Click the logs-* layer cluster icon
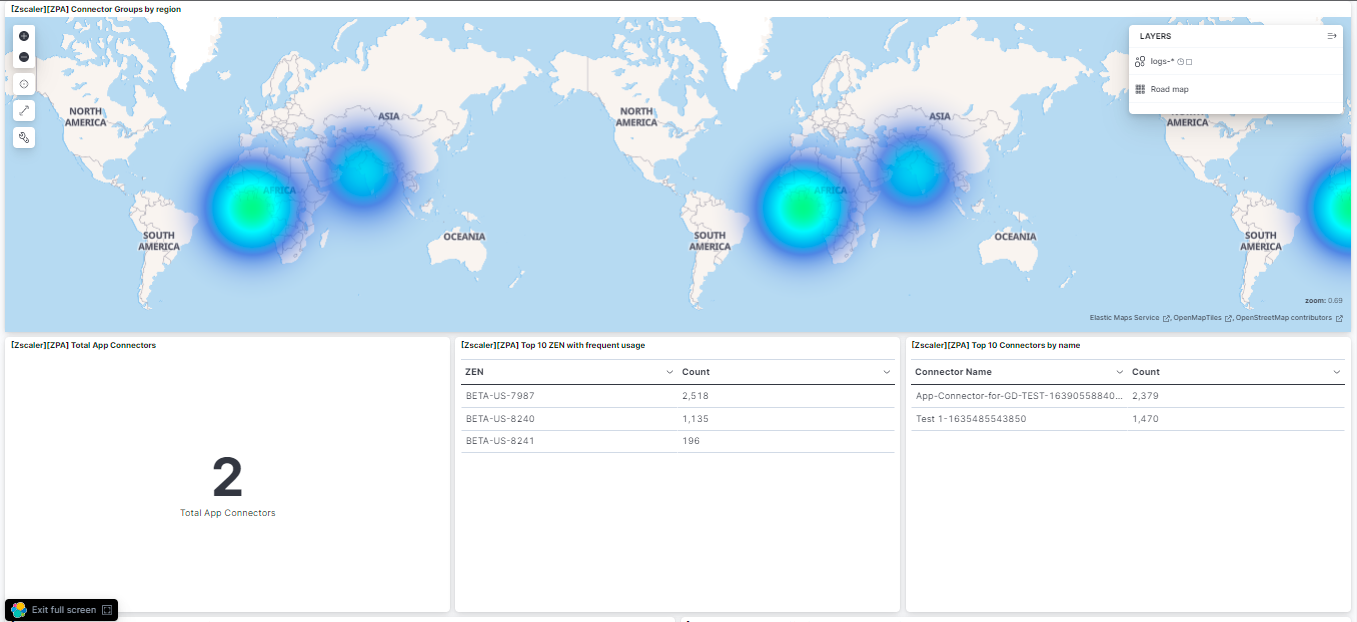The height and width of the screenshot is (622, 1357). pyautogui.click(x=1140, y=61)
